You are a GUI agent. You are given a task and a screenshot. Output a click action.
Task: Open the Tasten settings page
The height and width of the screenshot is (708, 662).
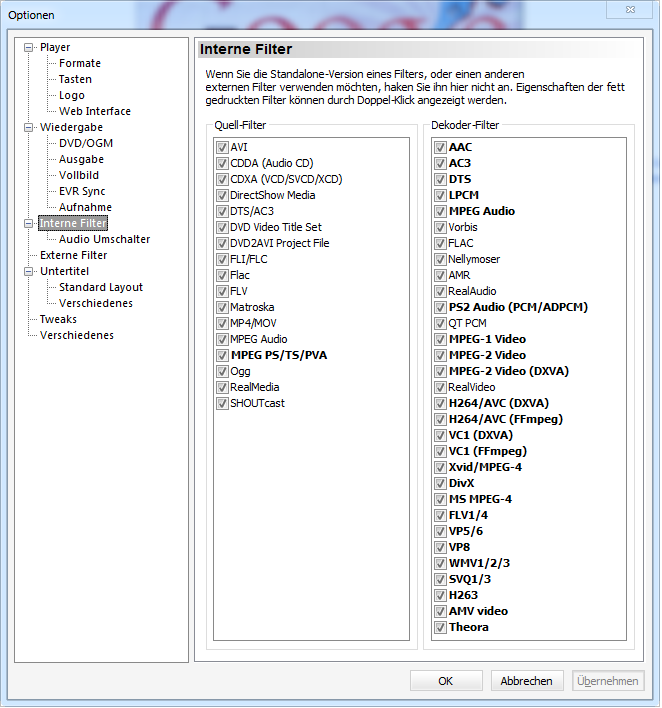tap(75, 79)
